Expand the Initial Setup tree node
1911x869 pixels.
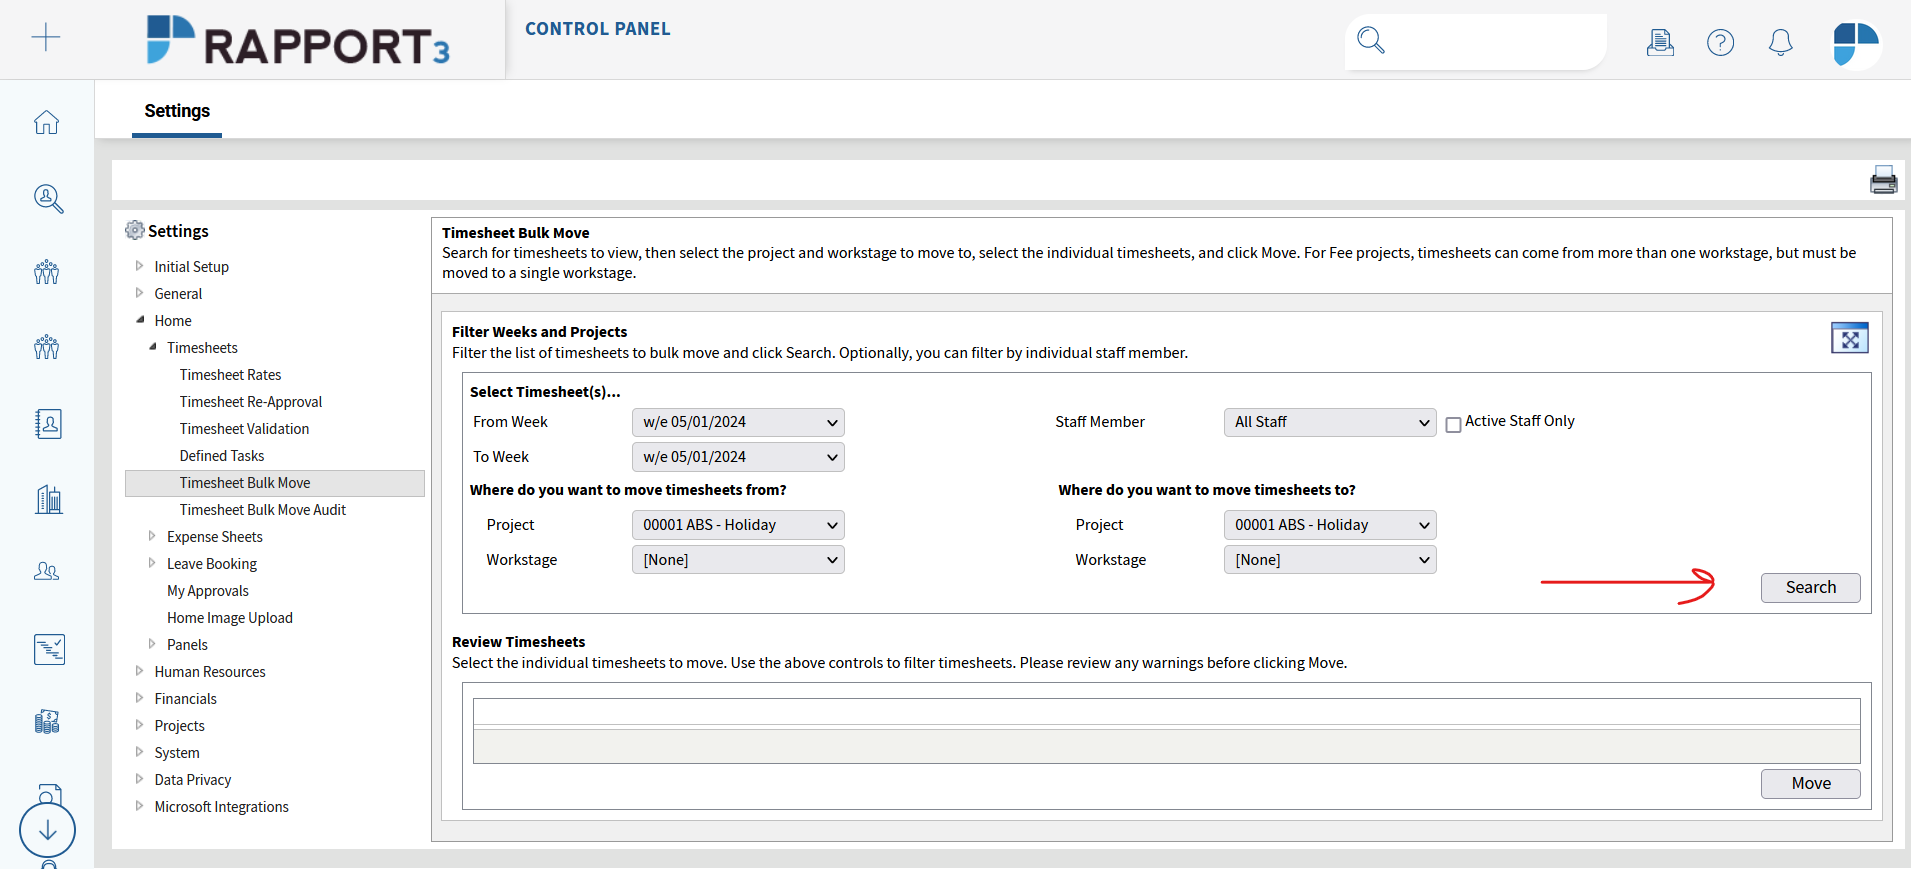coord(139,266)
